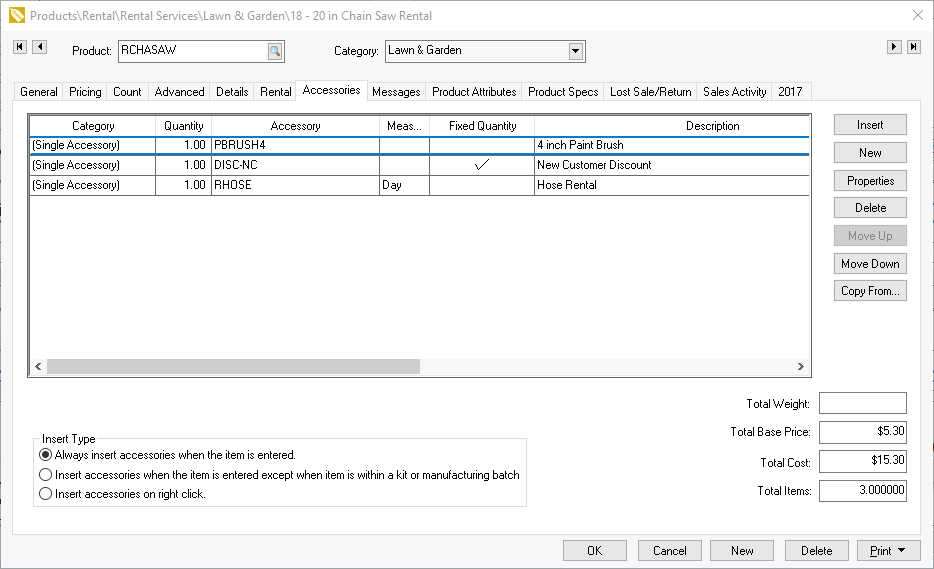Click the Total Base Price field
Viewport: 934px width, 569px height.
[863, 432]
